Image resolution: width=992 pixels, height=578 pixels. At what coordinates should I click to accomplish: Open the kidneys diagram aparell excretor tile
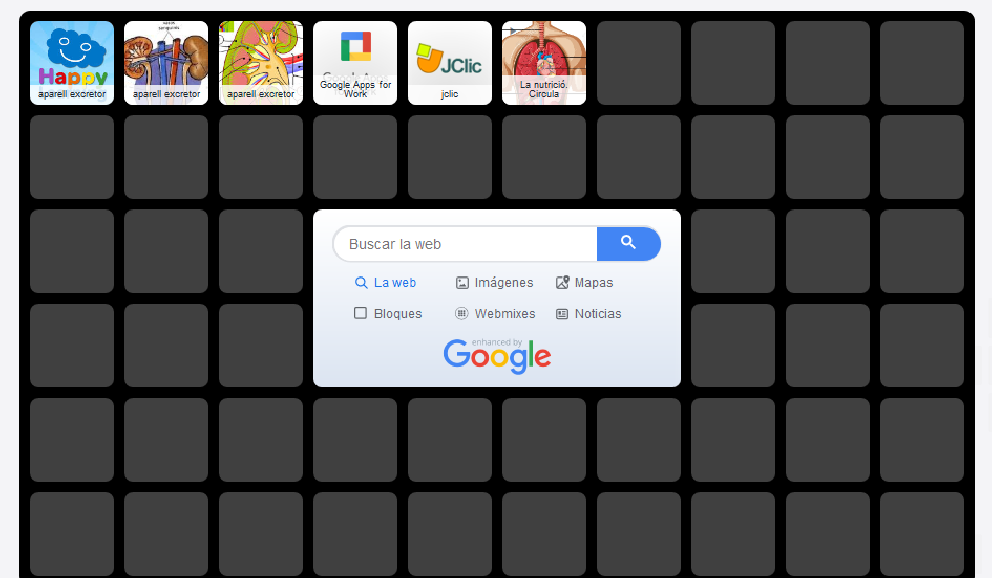tap(166, 63)
